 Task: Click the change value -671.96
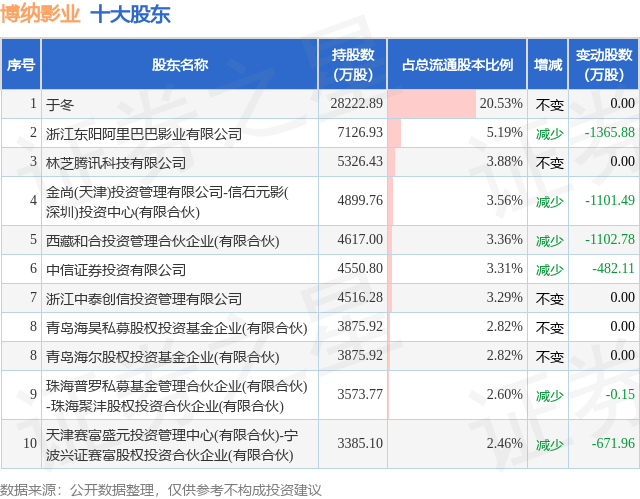coord(613,444)
